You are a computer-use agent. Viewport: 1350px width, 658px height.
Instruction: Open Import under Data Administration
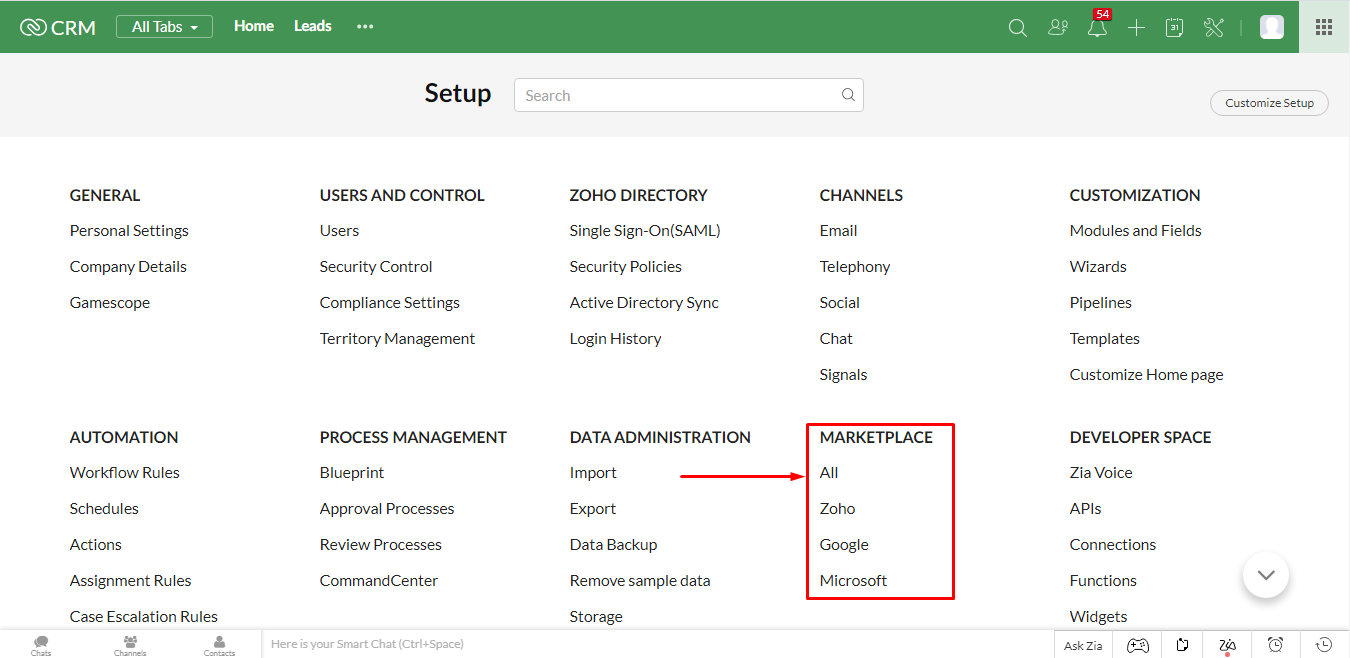(593, 473)
